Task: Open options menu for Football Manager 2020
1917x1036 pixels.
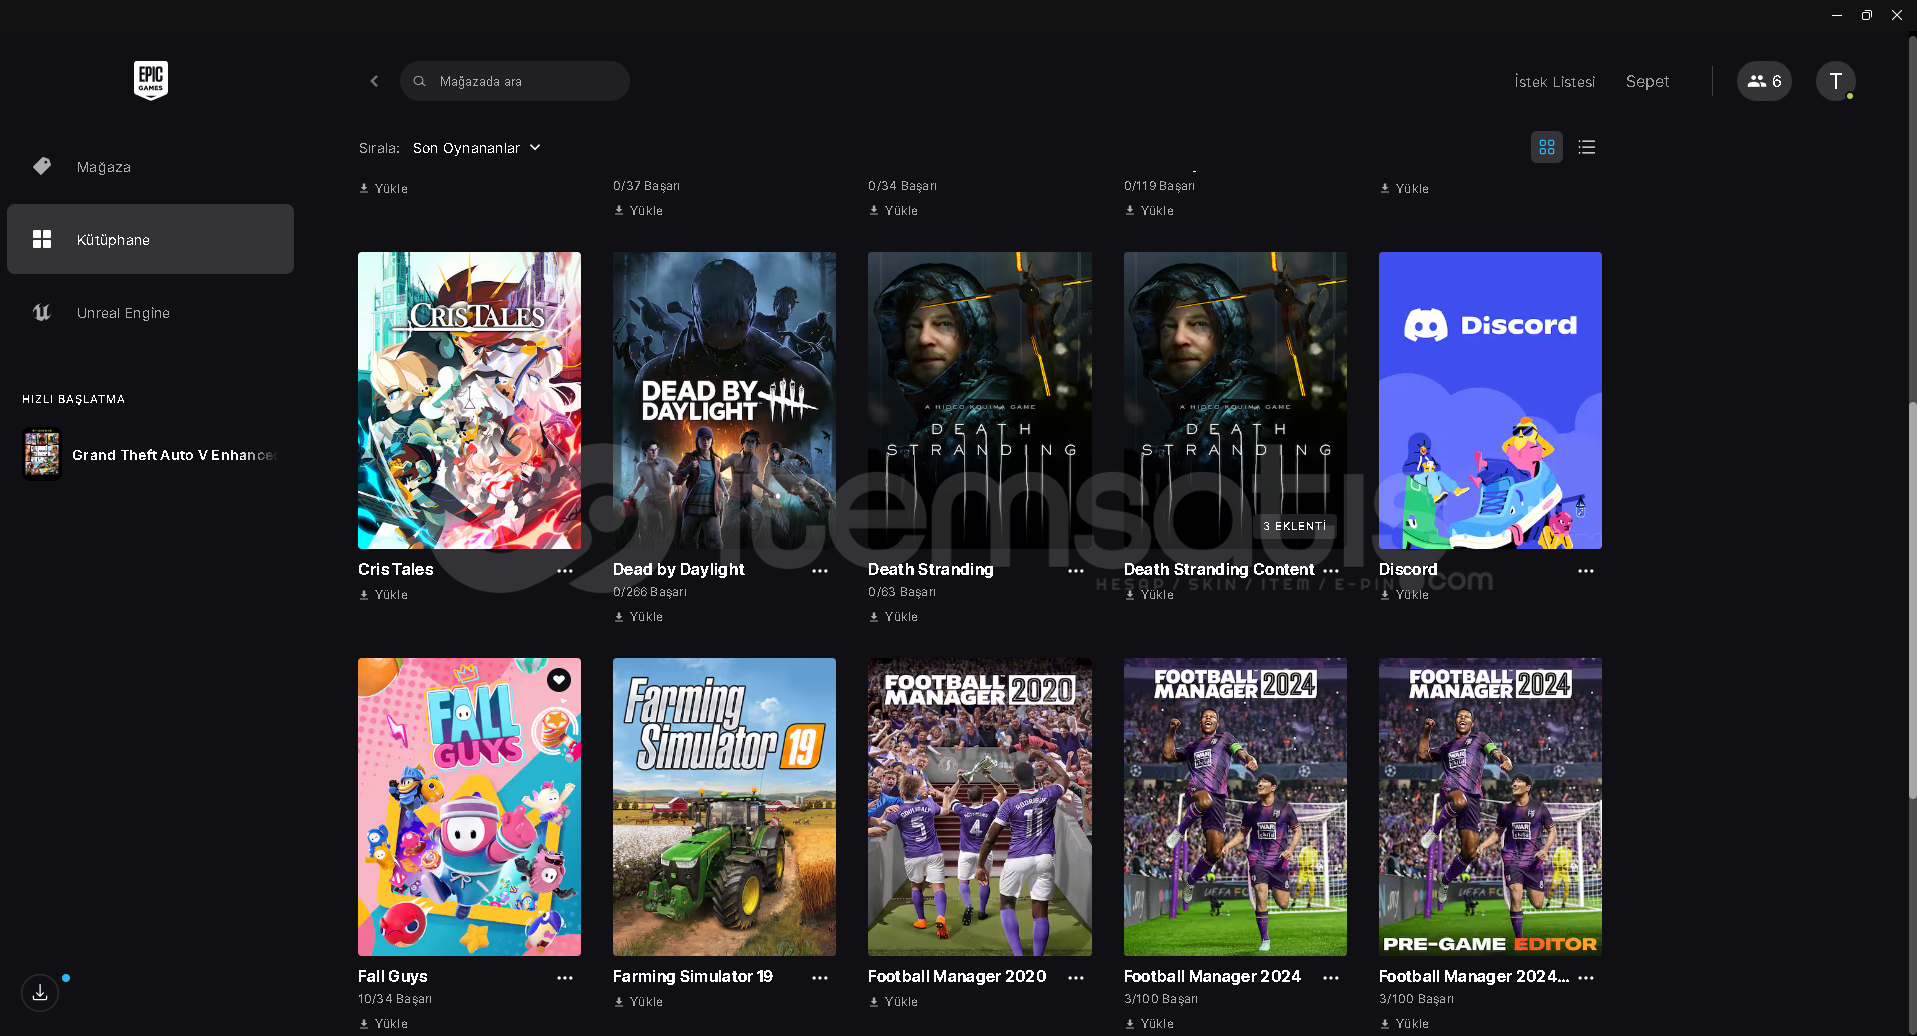Action: pyautogui.click(x=1076, y=977)
